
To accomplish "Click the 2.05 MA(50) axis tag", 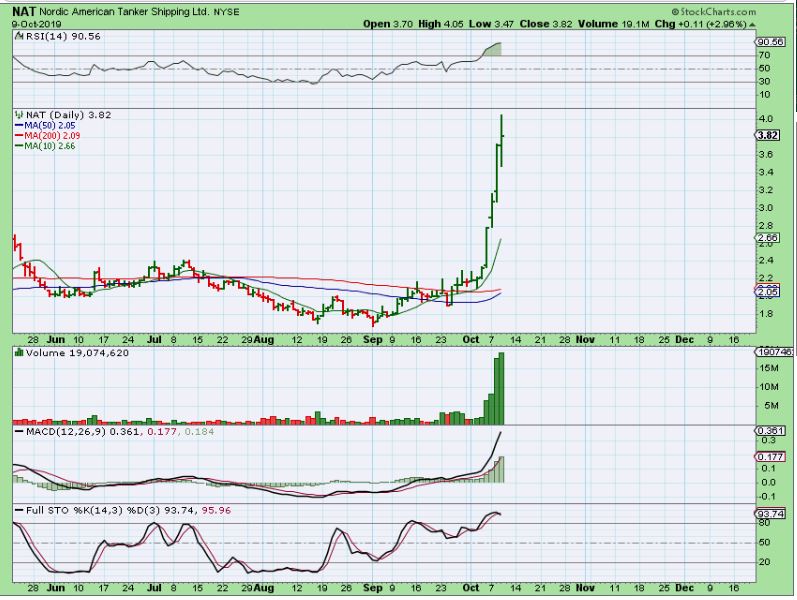I will coord(768,292).
